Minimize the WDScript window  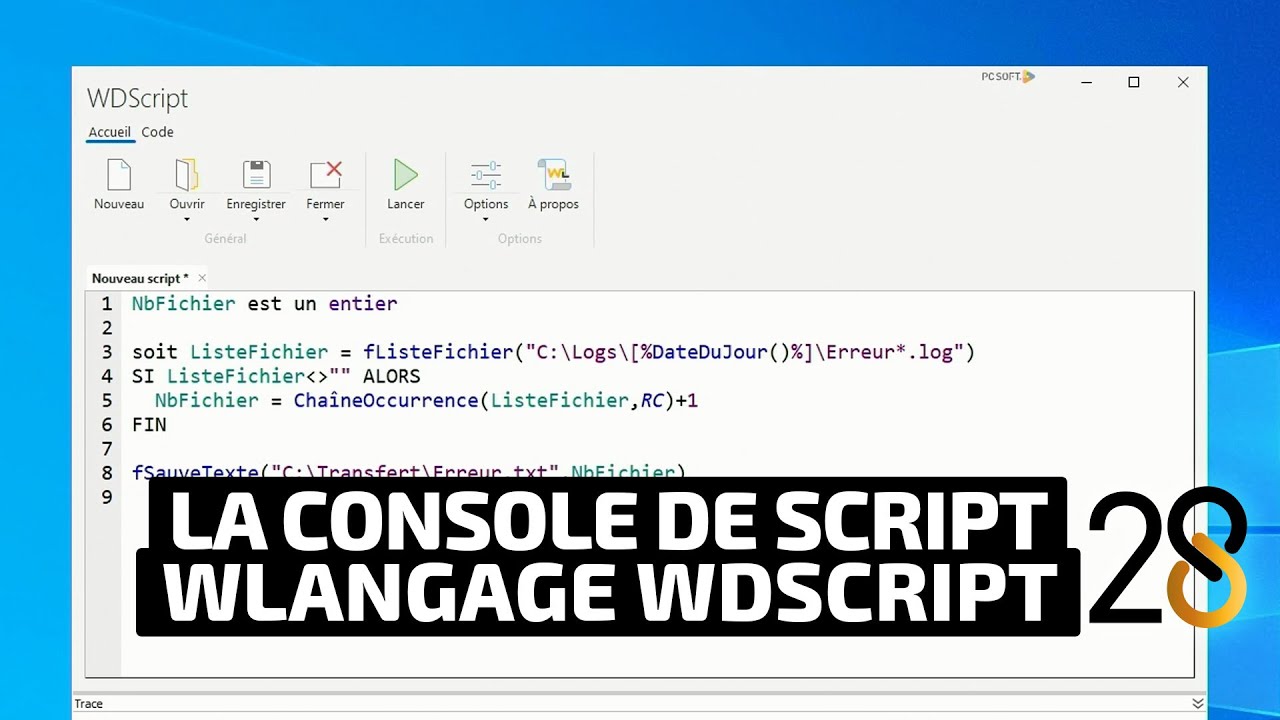pos(1085,83)
